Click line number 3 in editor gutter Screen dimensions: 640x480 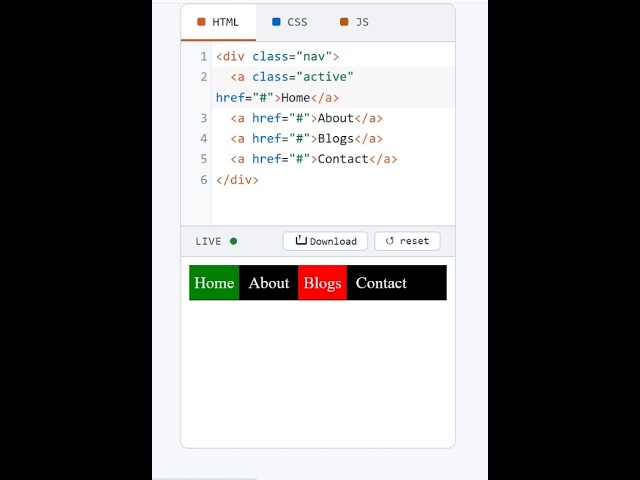point(204,118)
